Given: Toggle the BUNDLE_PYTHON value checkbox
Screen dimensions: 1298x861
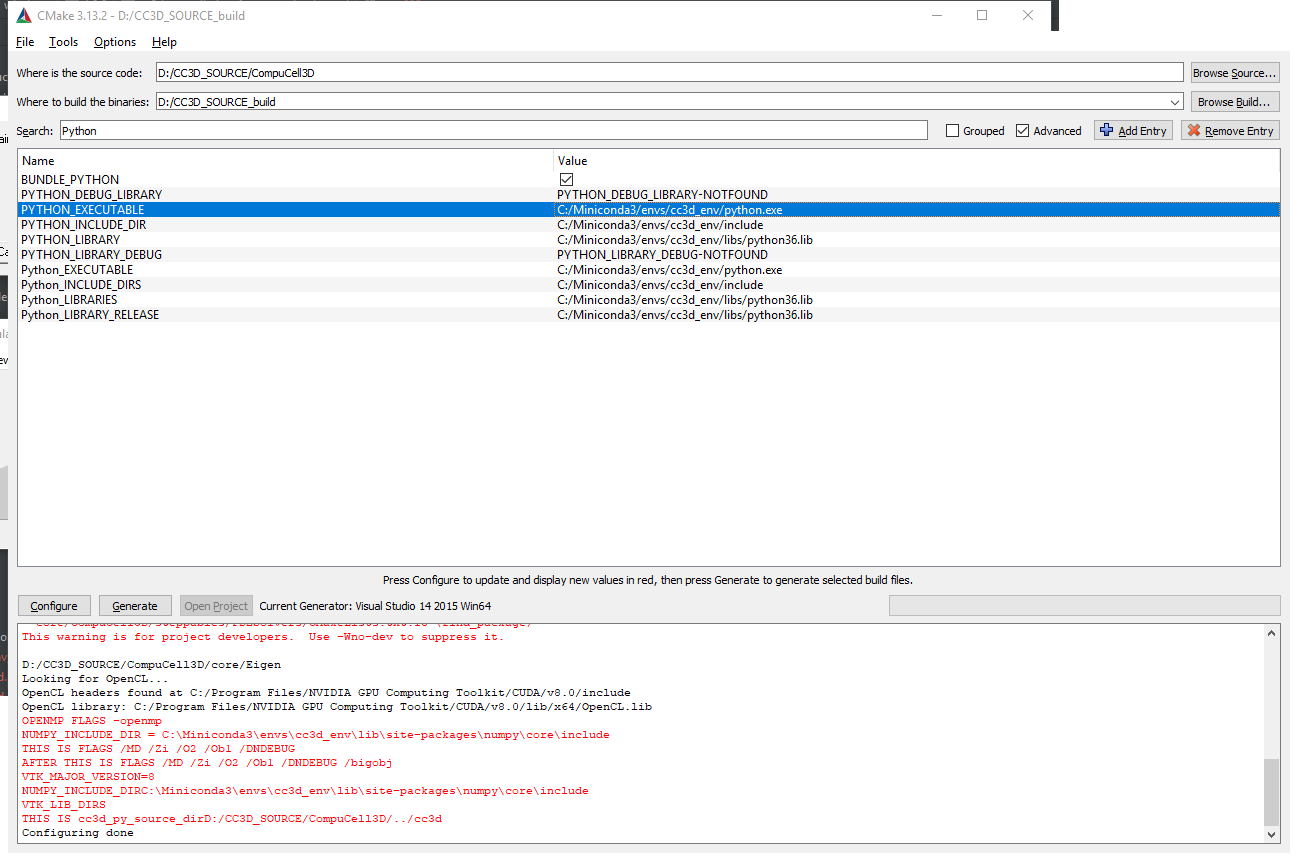Looking at the screenshot, I should (566, 180).
